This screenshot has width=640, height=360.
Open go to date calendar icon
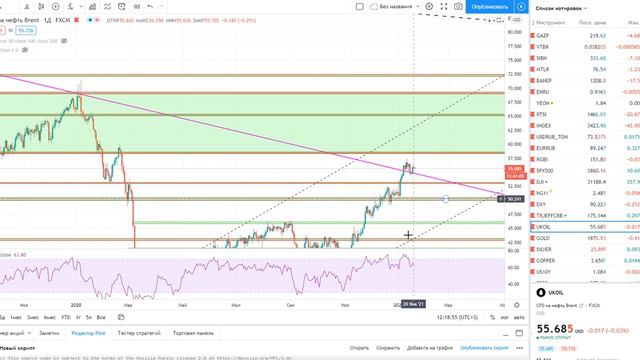tap(120, 317)
